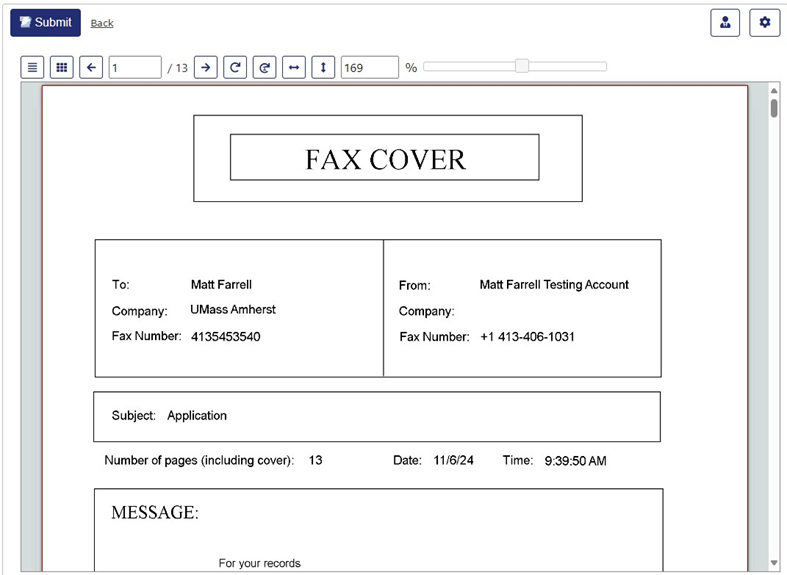This screenshot has height=575, width=787.
Task: Click the / 13 page count label
Action: click(178, 68)
